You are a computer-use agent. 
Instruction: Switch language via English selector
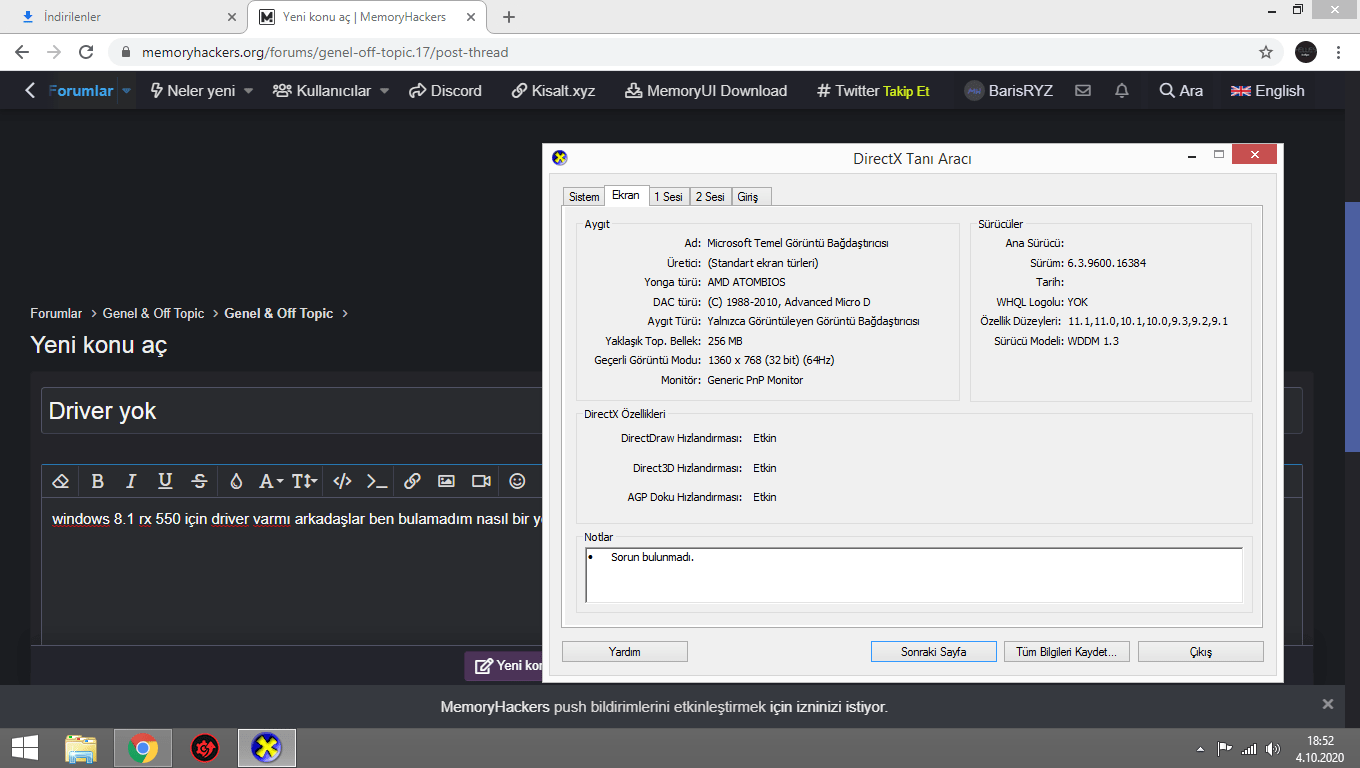(1267, 91)
